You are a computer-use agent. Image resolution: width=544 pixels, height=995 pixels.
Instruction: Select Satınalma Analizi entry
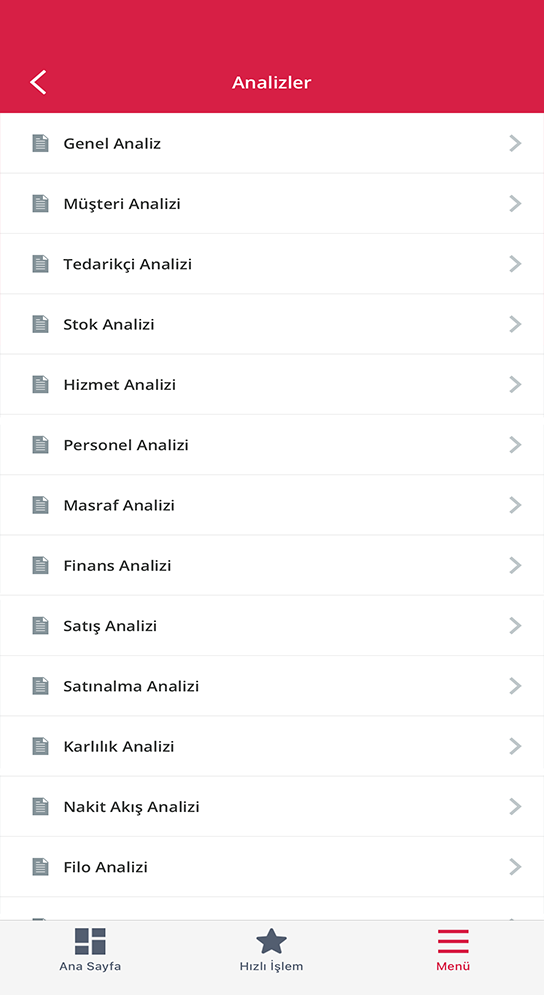click(x=272, y=686)
